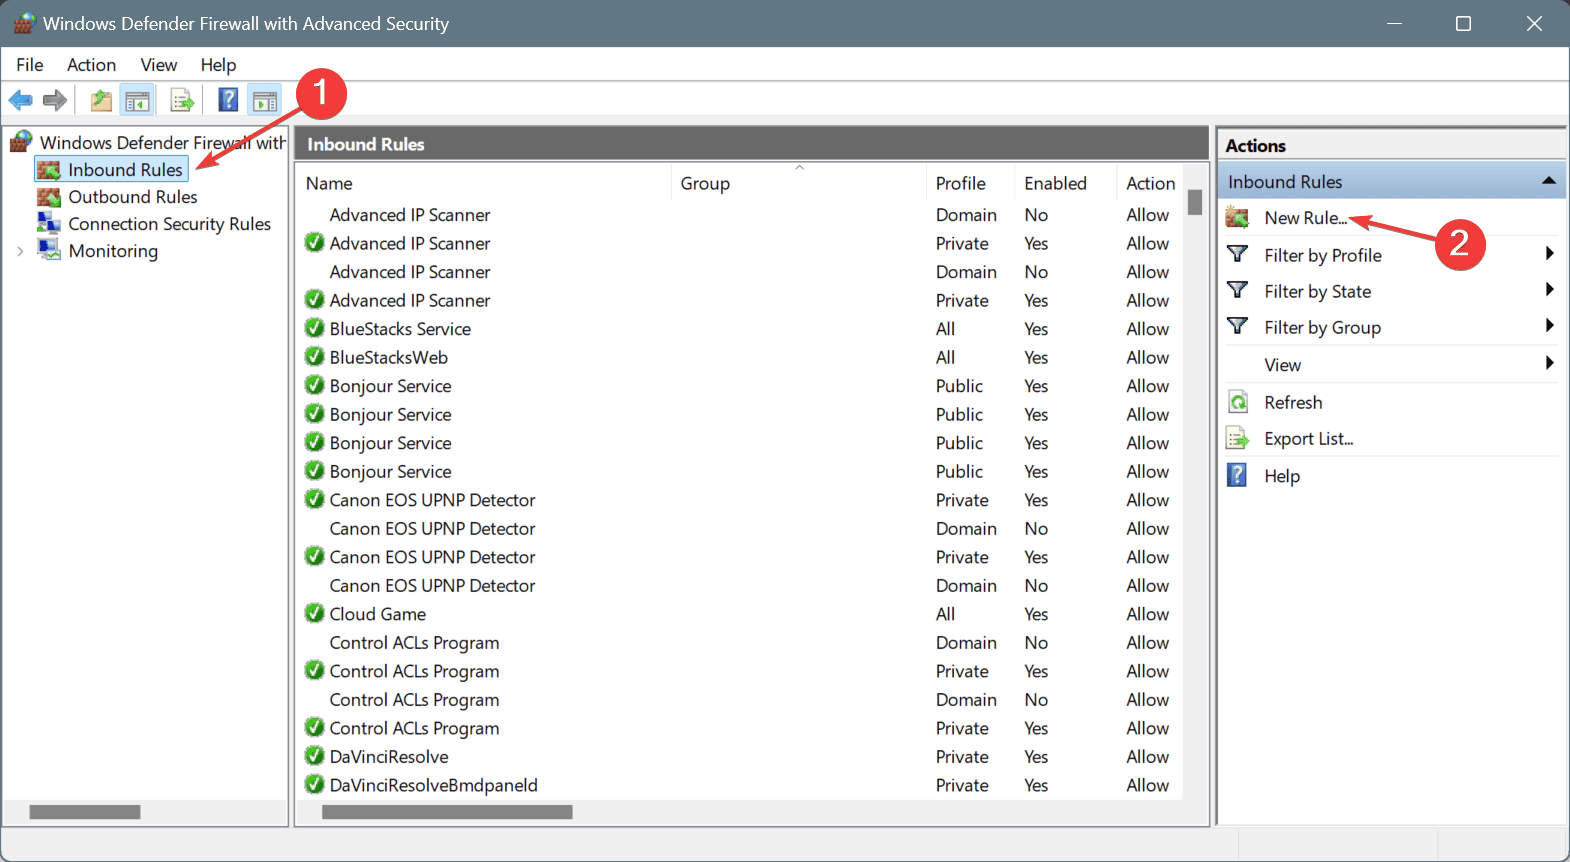1570x862 pixels.
Task: Click Filter by Group action
Action: coord(1322,327)
